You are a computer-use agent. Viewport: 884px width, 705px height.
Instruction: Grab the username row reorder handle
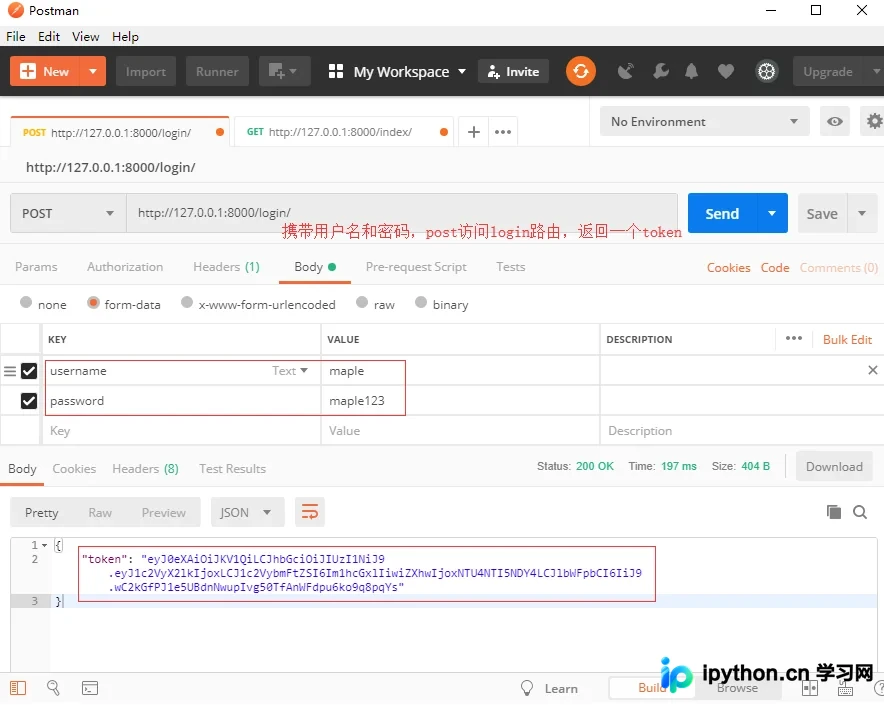point(10,371)
